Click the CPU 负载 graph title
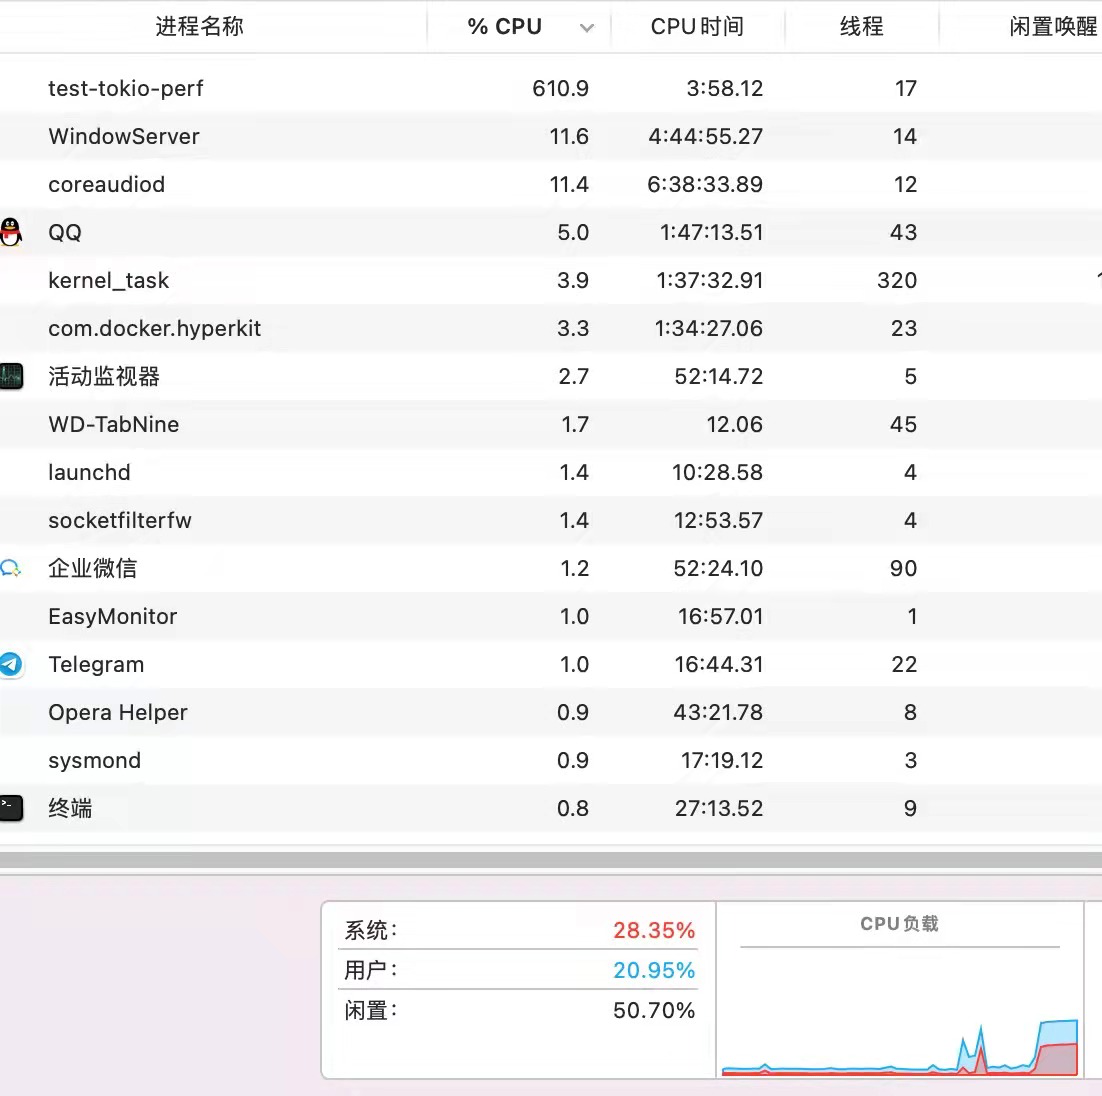This screenshot has height=1096, width=1102. (x=899, y=924)
